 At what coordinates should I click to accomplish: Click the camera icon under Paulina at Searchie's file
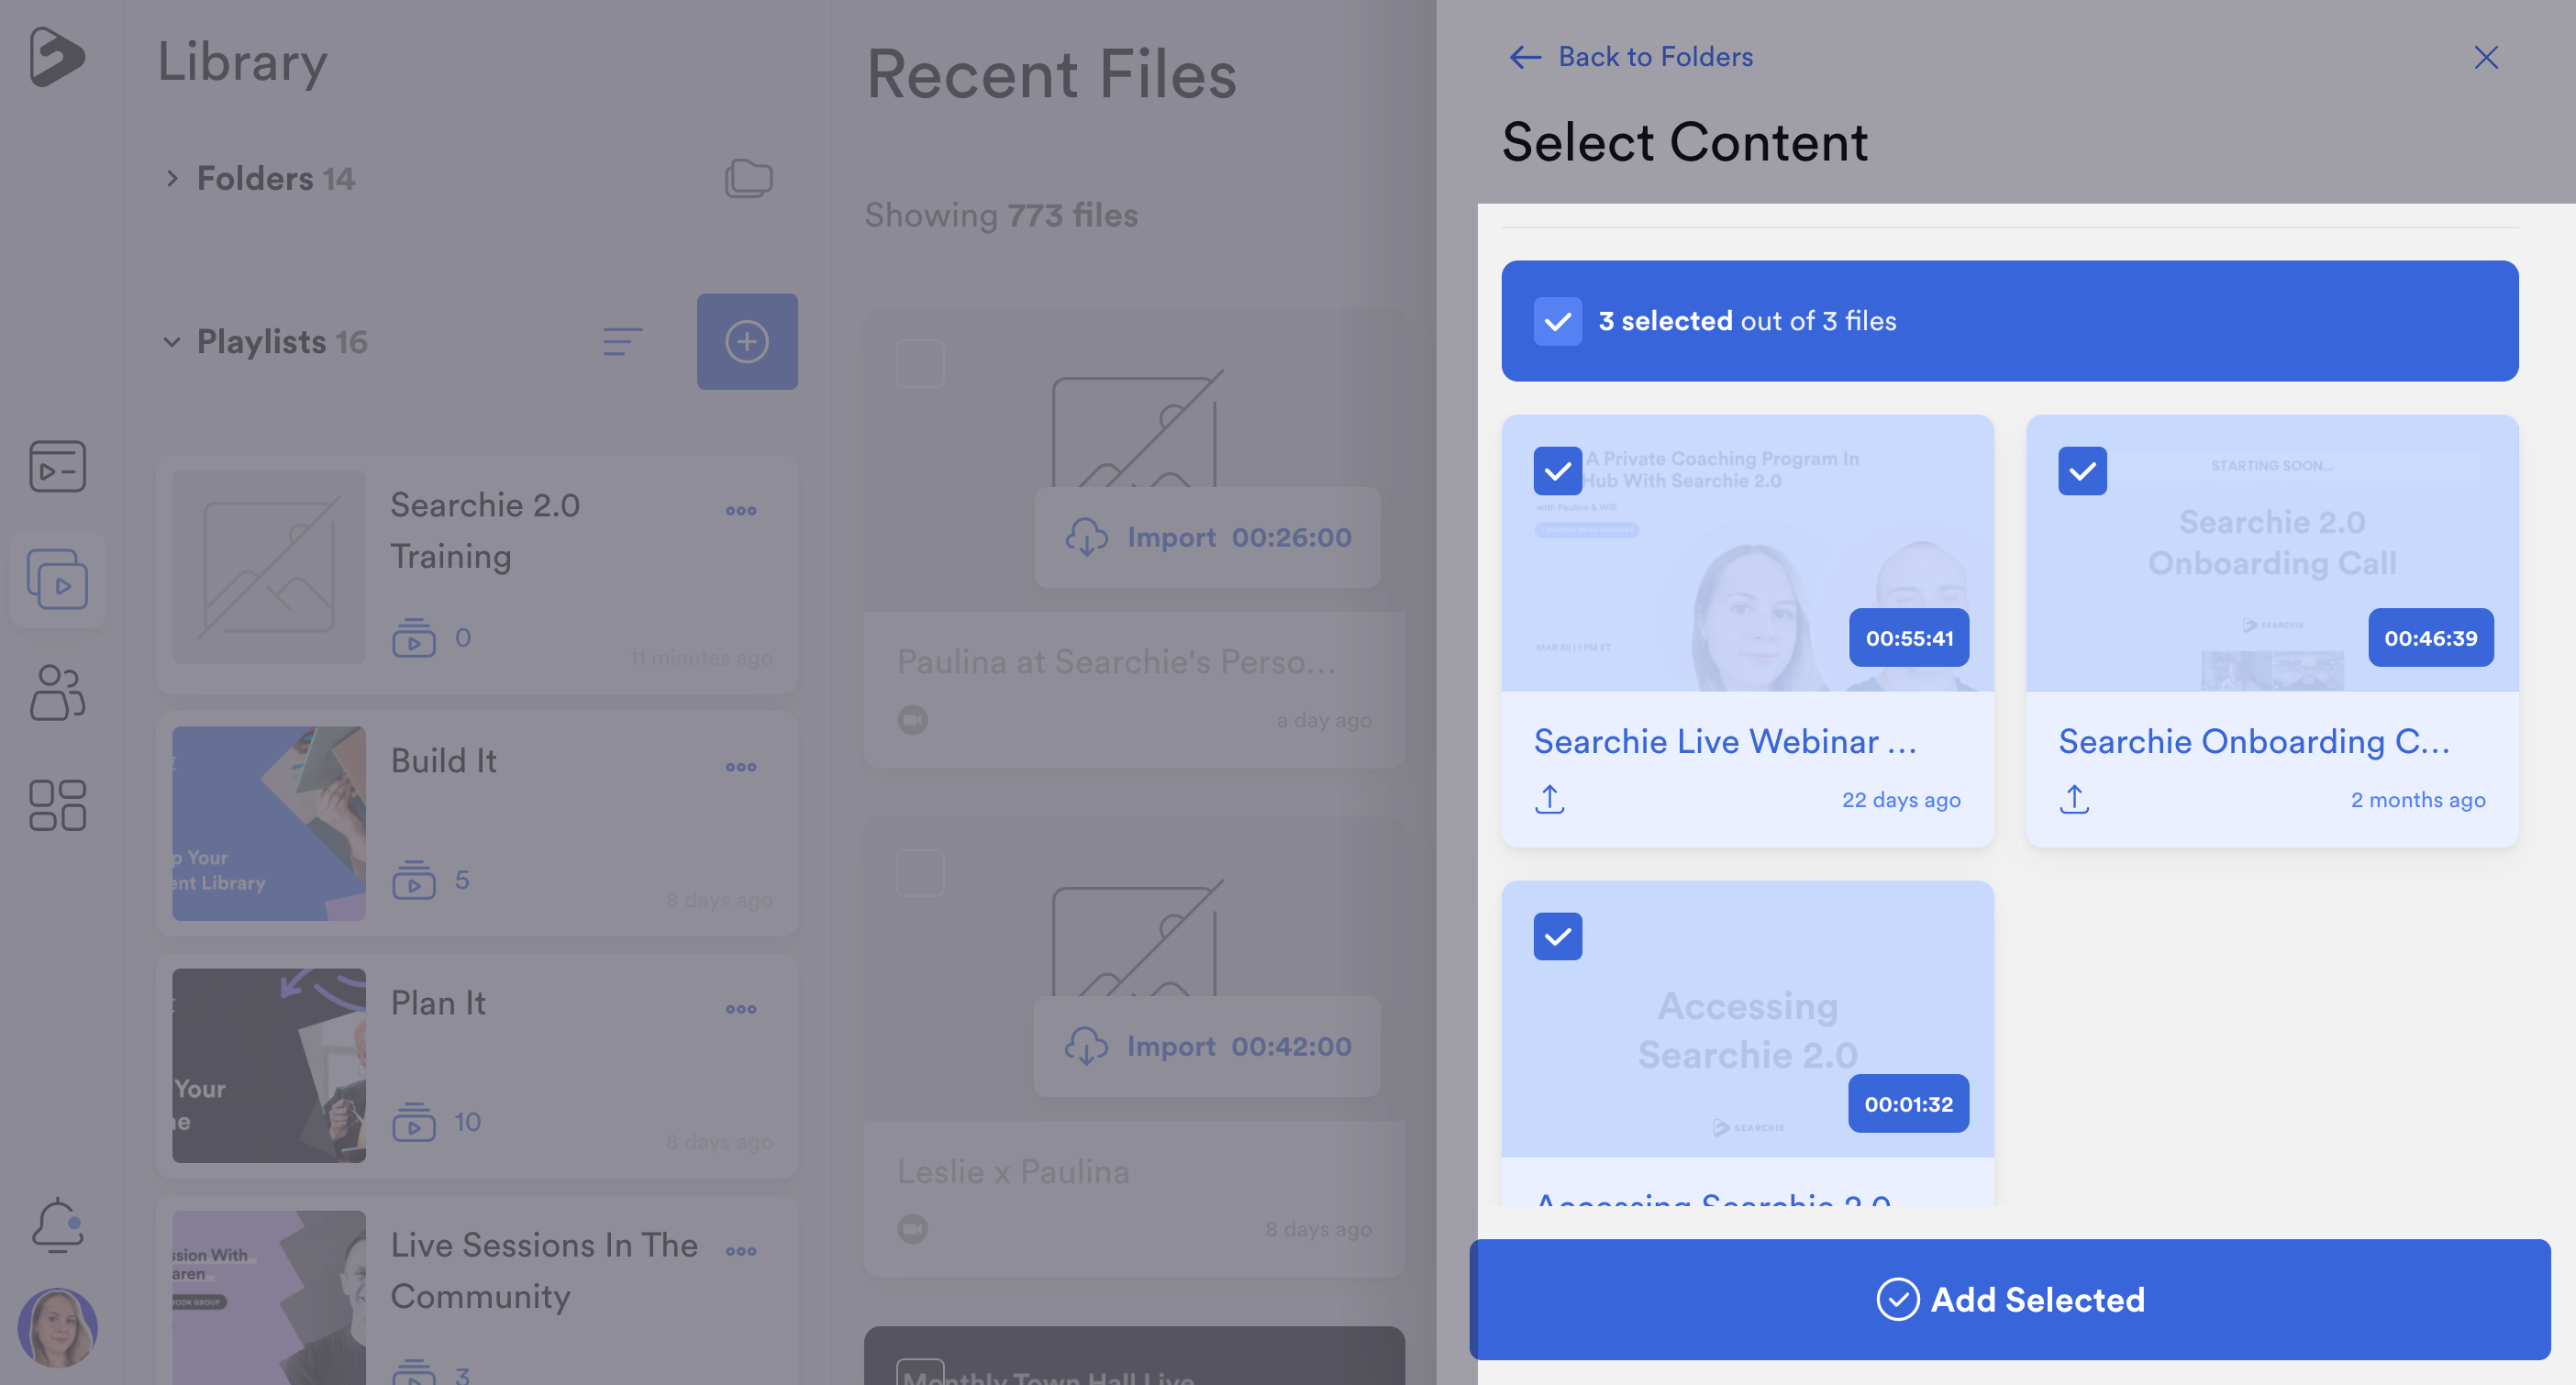click(x=912, y=720)
